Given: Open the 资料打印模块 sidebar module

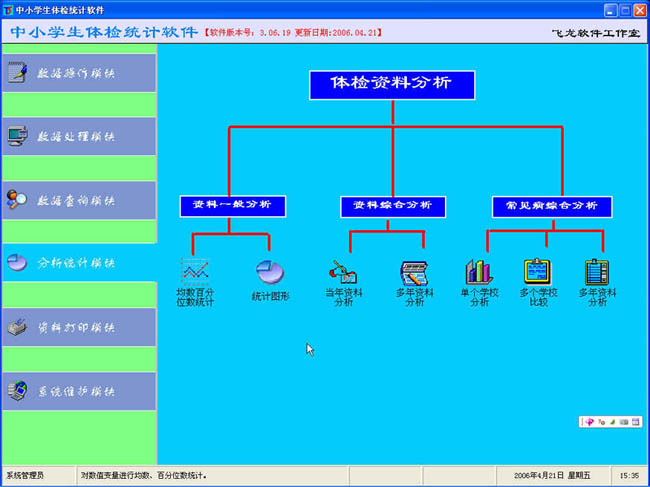Looking at the screenshot, I should click(x=79, y=327).
